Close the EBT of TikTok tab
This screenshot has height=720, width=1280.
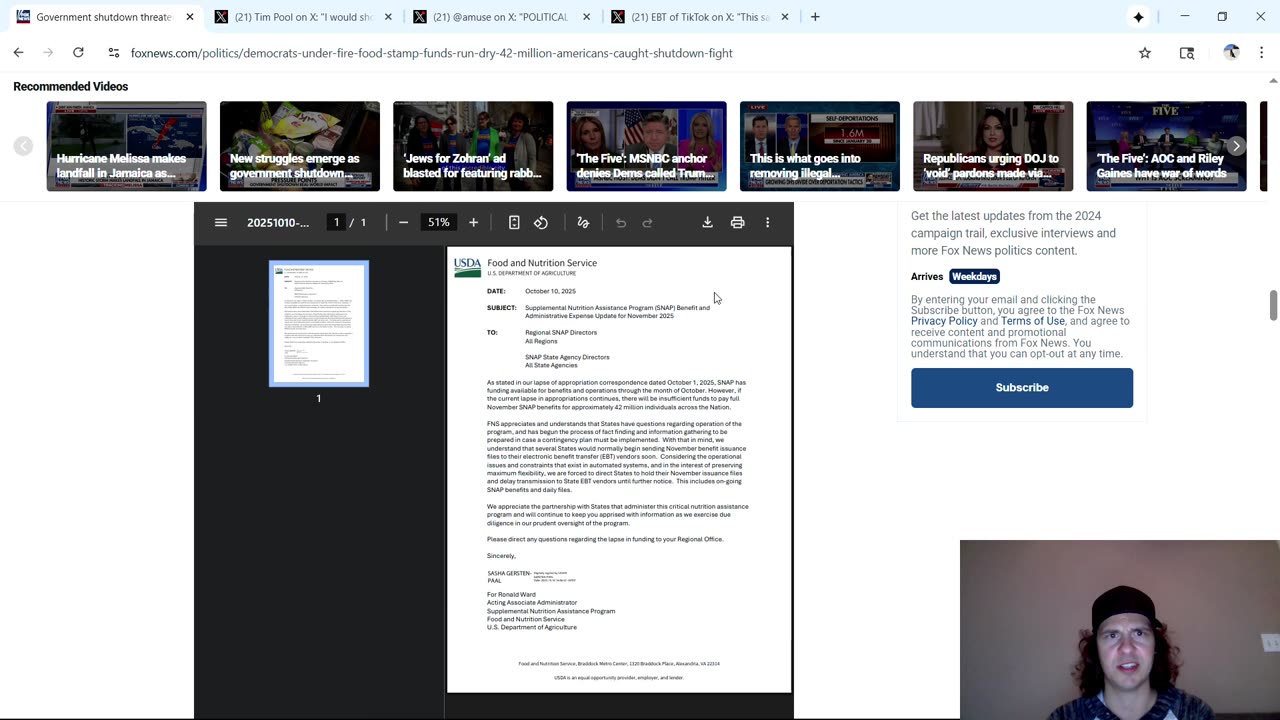pyautogui.click(x=784, y=17)
